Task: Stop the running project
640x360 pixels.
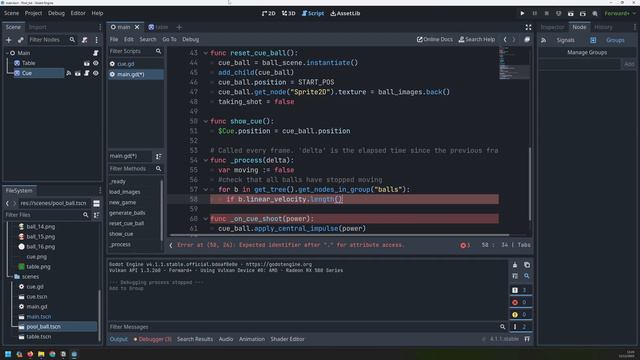Action: [547, 13]
